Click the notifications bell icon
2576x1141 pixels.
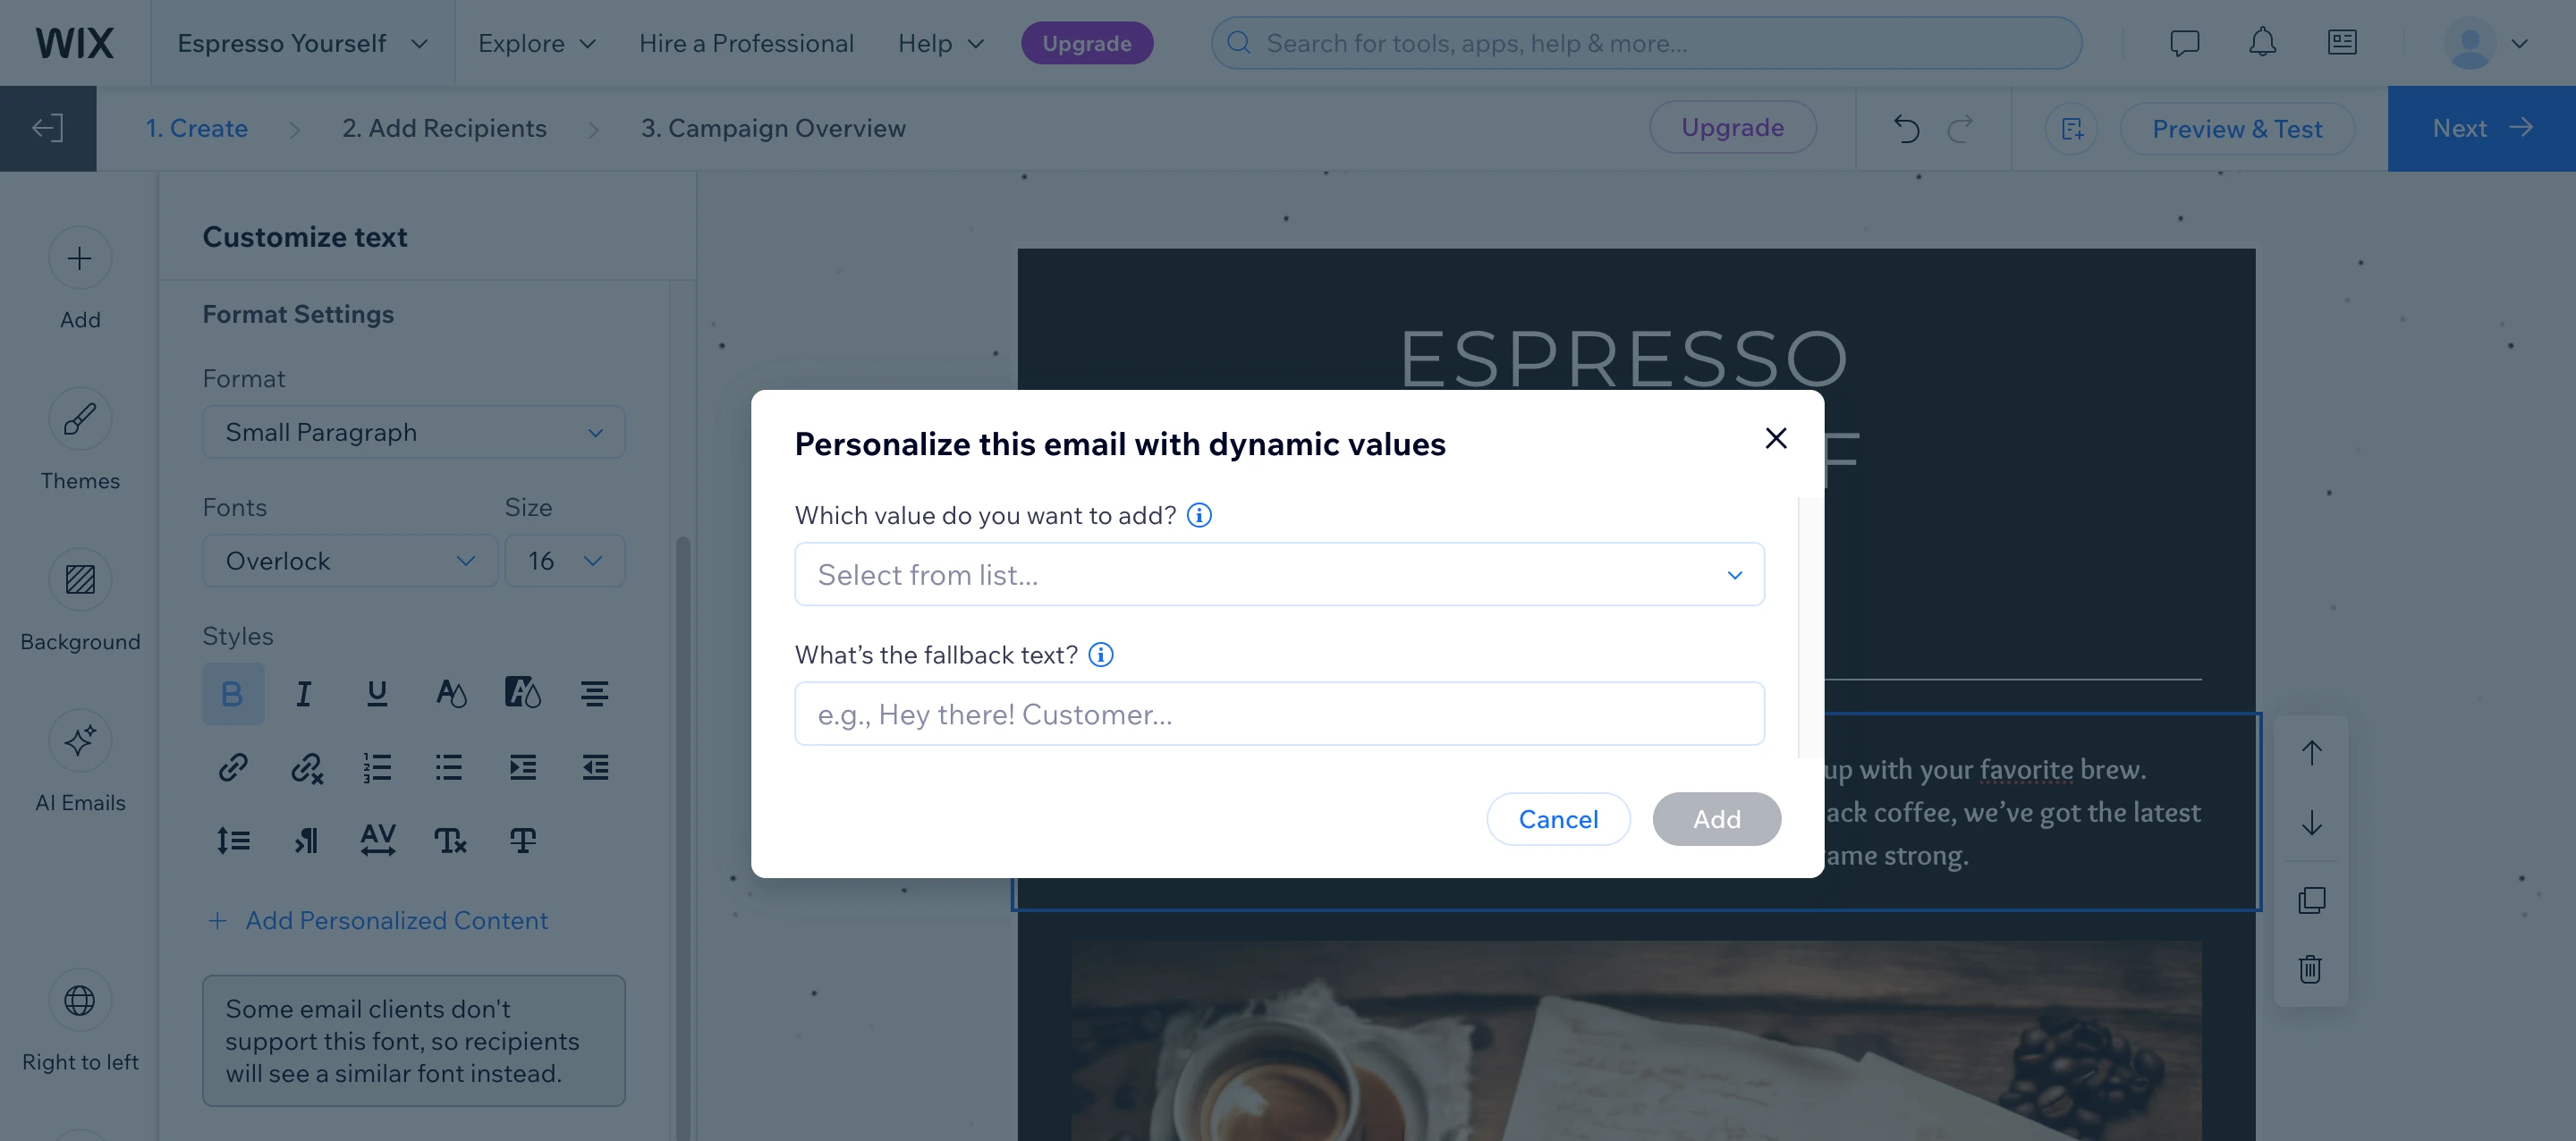tap(2262, 43)
